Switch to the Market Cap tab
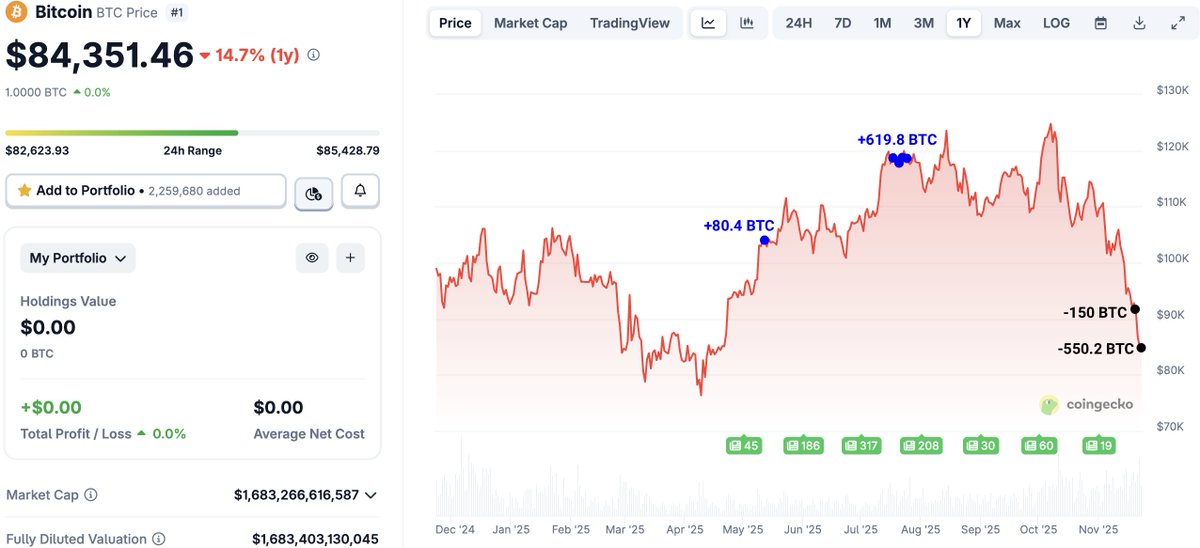This screenshot has height=548, width=1200. point(529,23)
